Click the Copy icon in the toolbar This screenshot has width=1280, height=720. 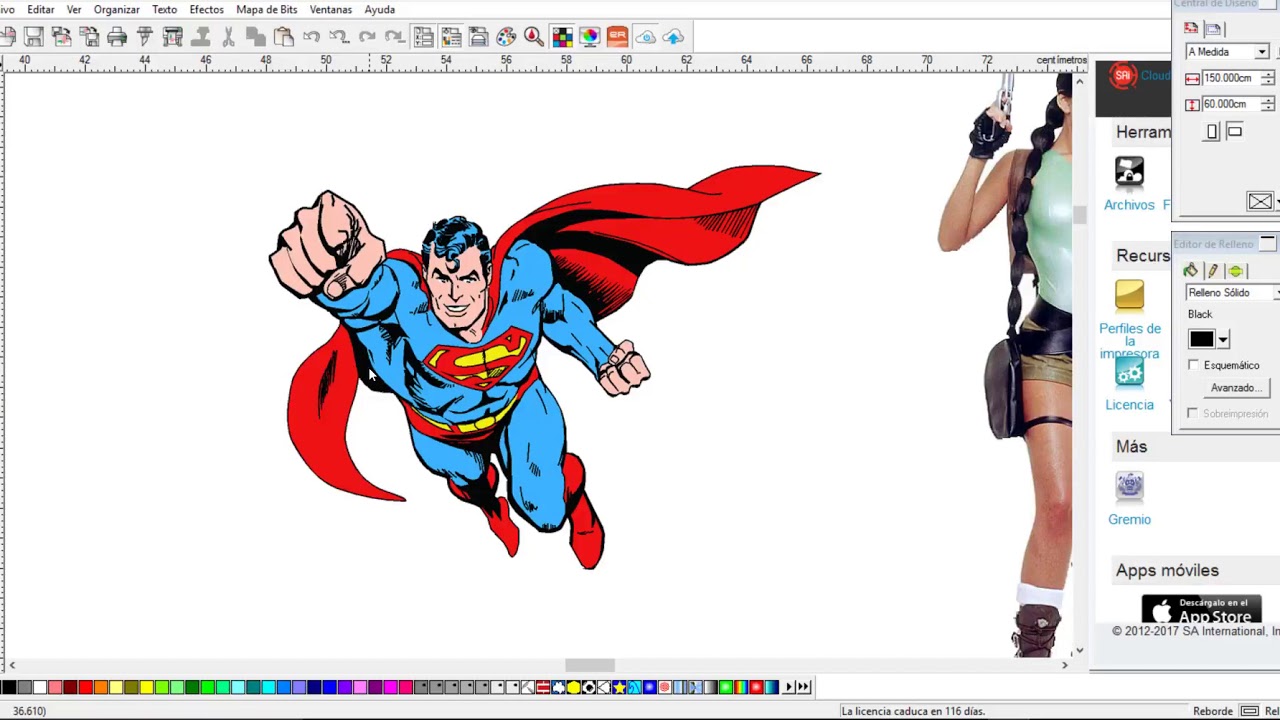(256, 37)
